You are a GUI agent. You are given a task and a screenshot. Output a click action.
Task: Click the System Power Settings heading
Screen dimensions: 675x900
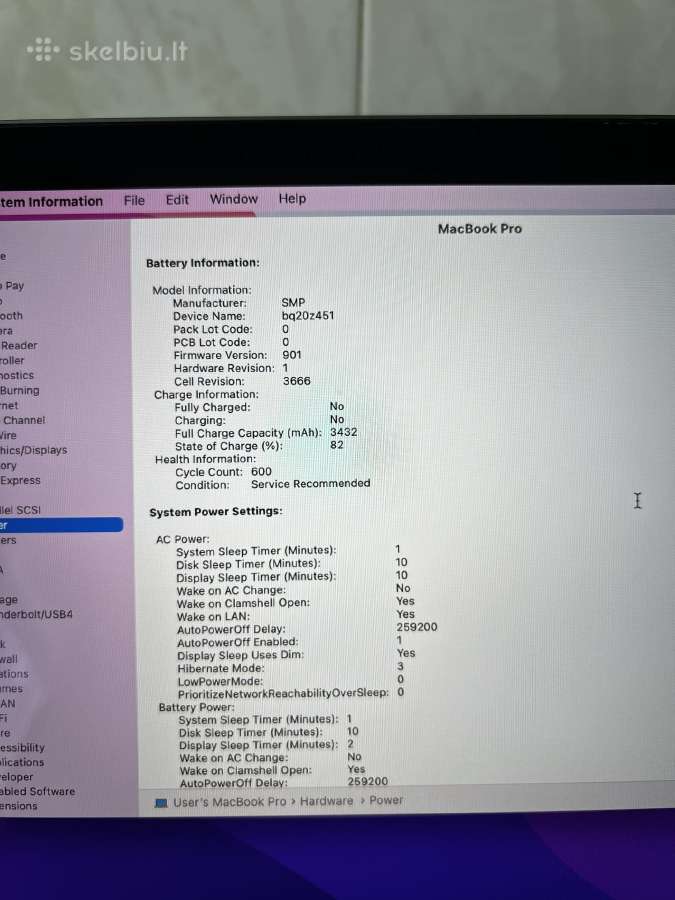[216, 511]
